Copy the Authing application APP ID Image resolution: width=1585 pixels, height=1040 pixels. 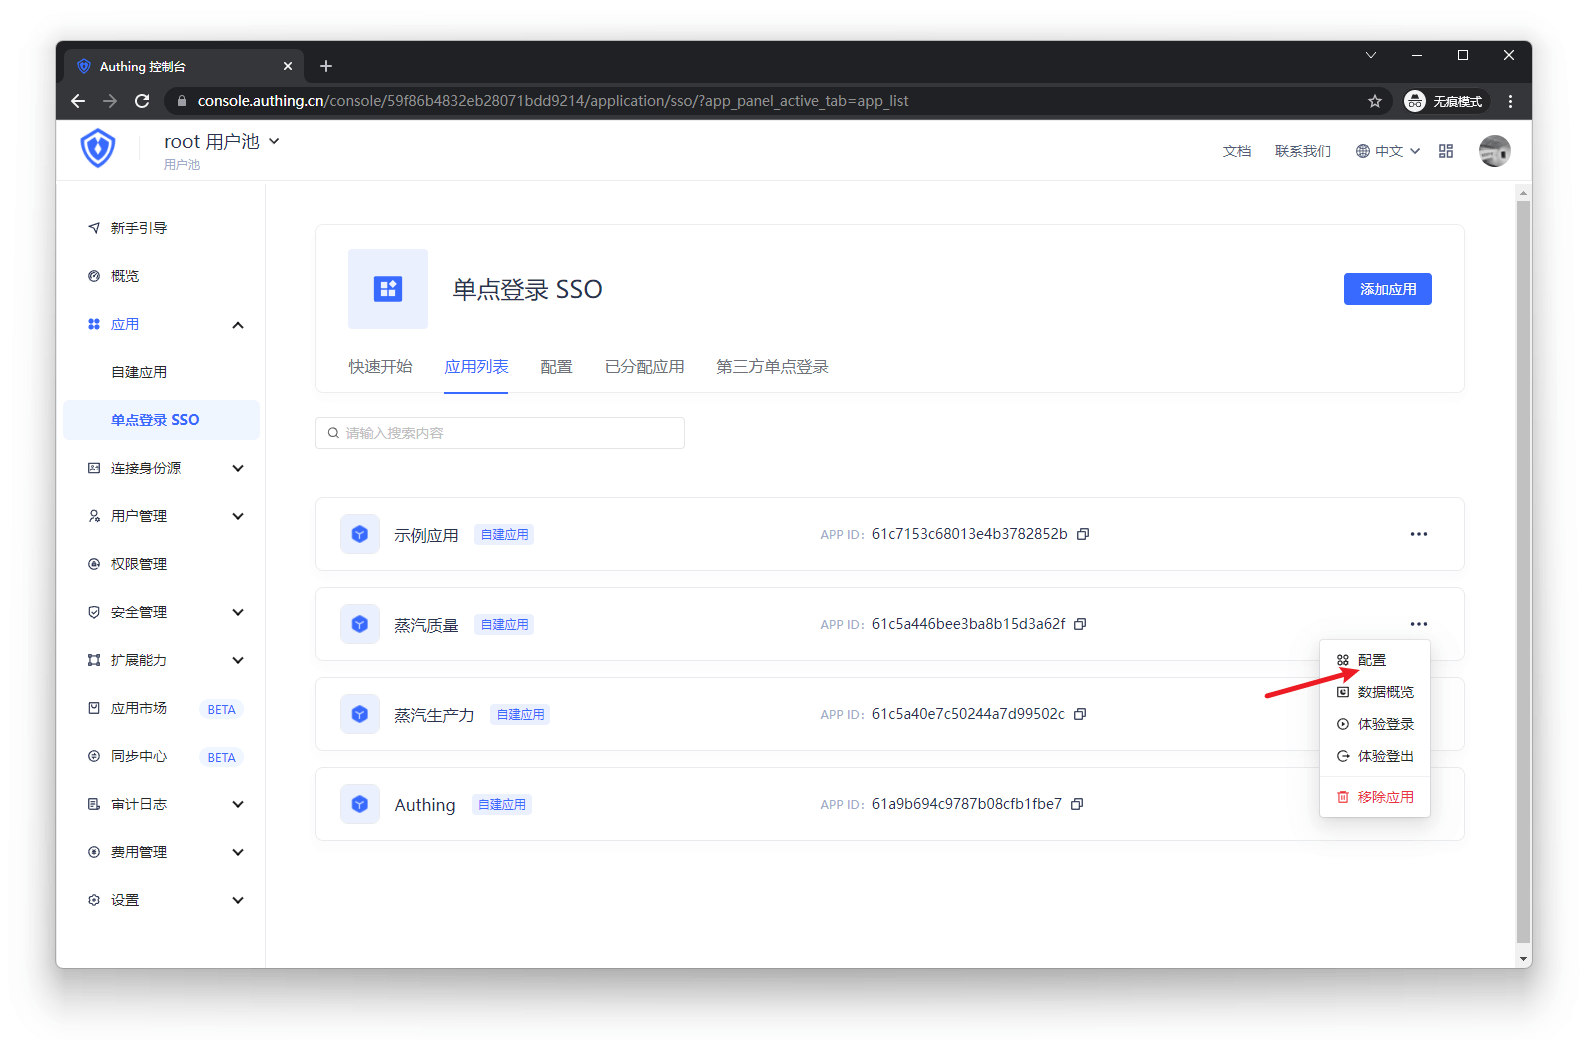[1077, 804]
